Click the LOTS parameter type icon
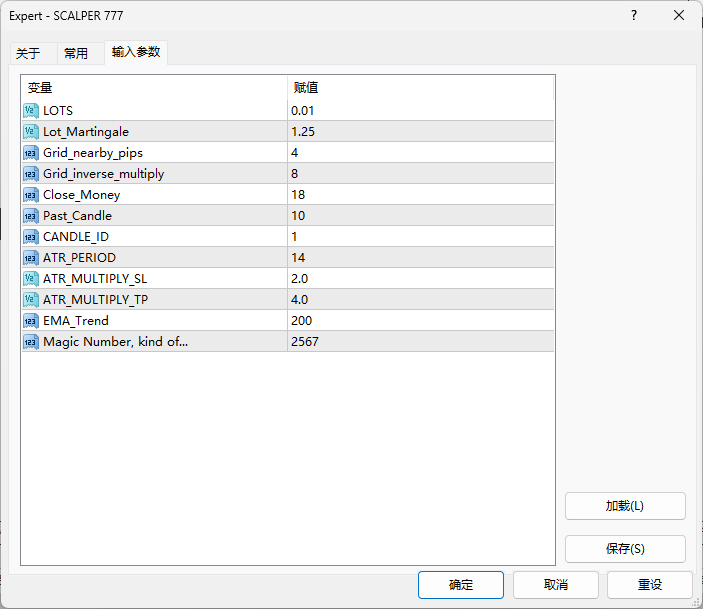 (30, 111)
